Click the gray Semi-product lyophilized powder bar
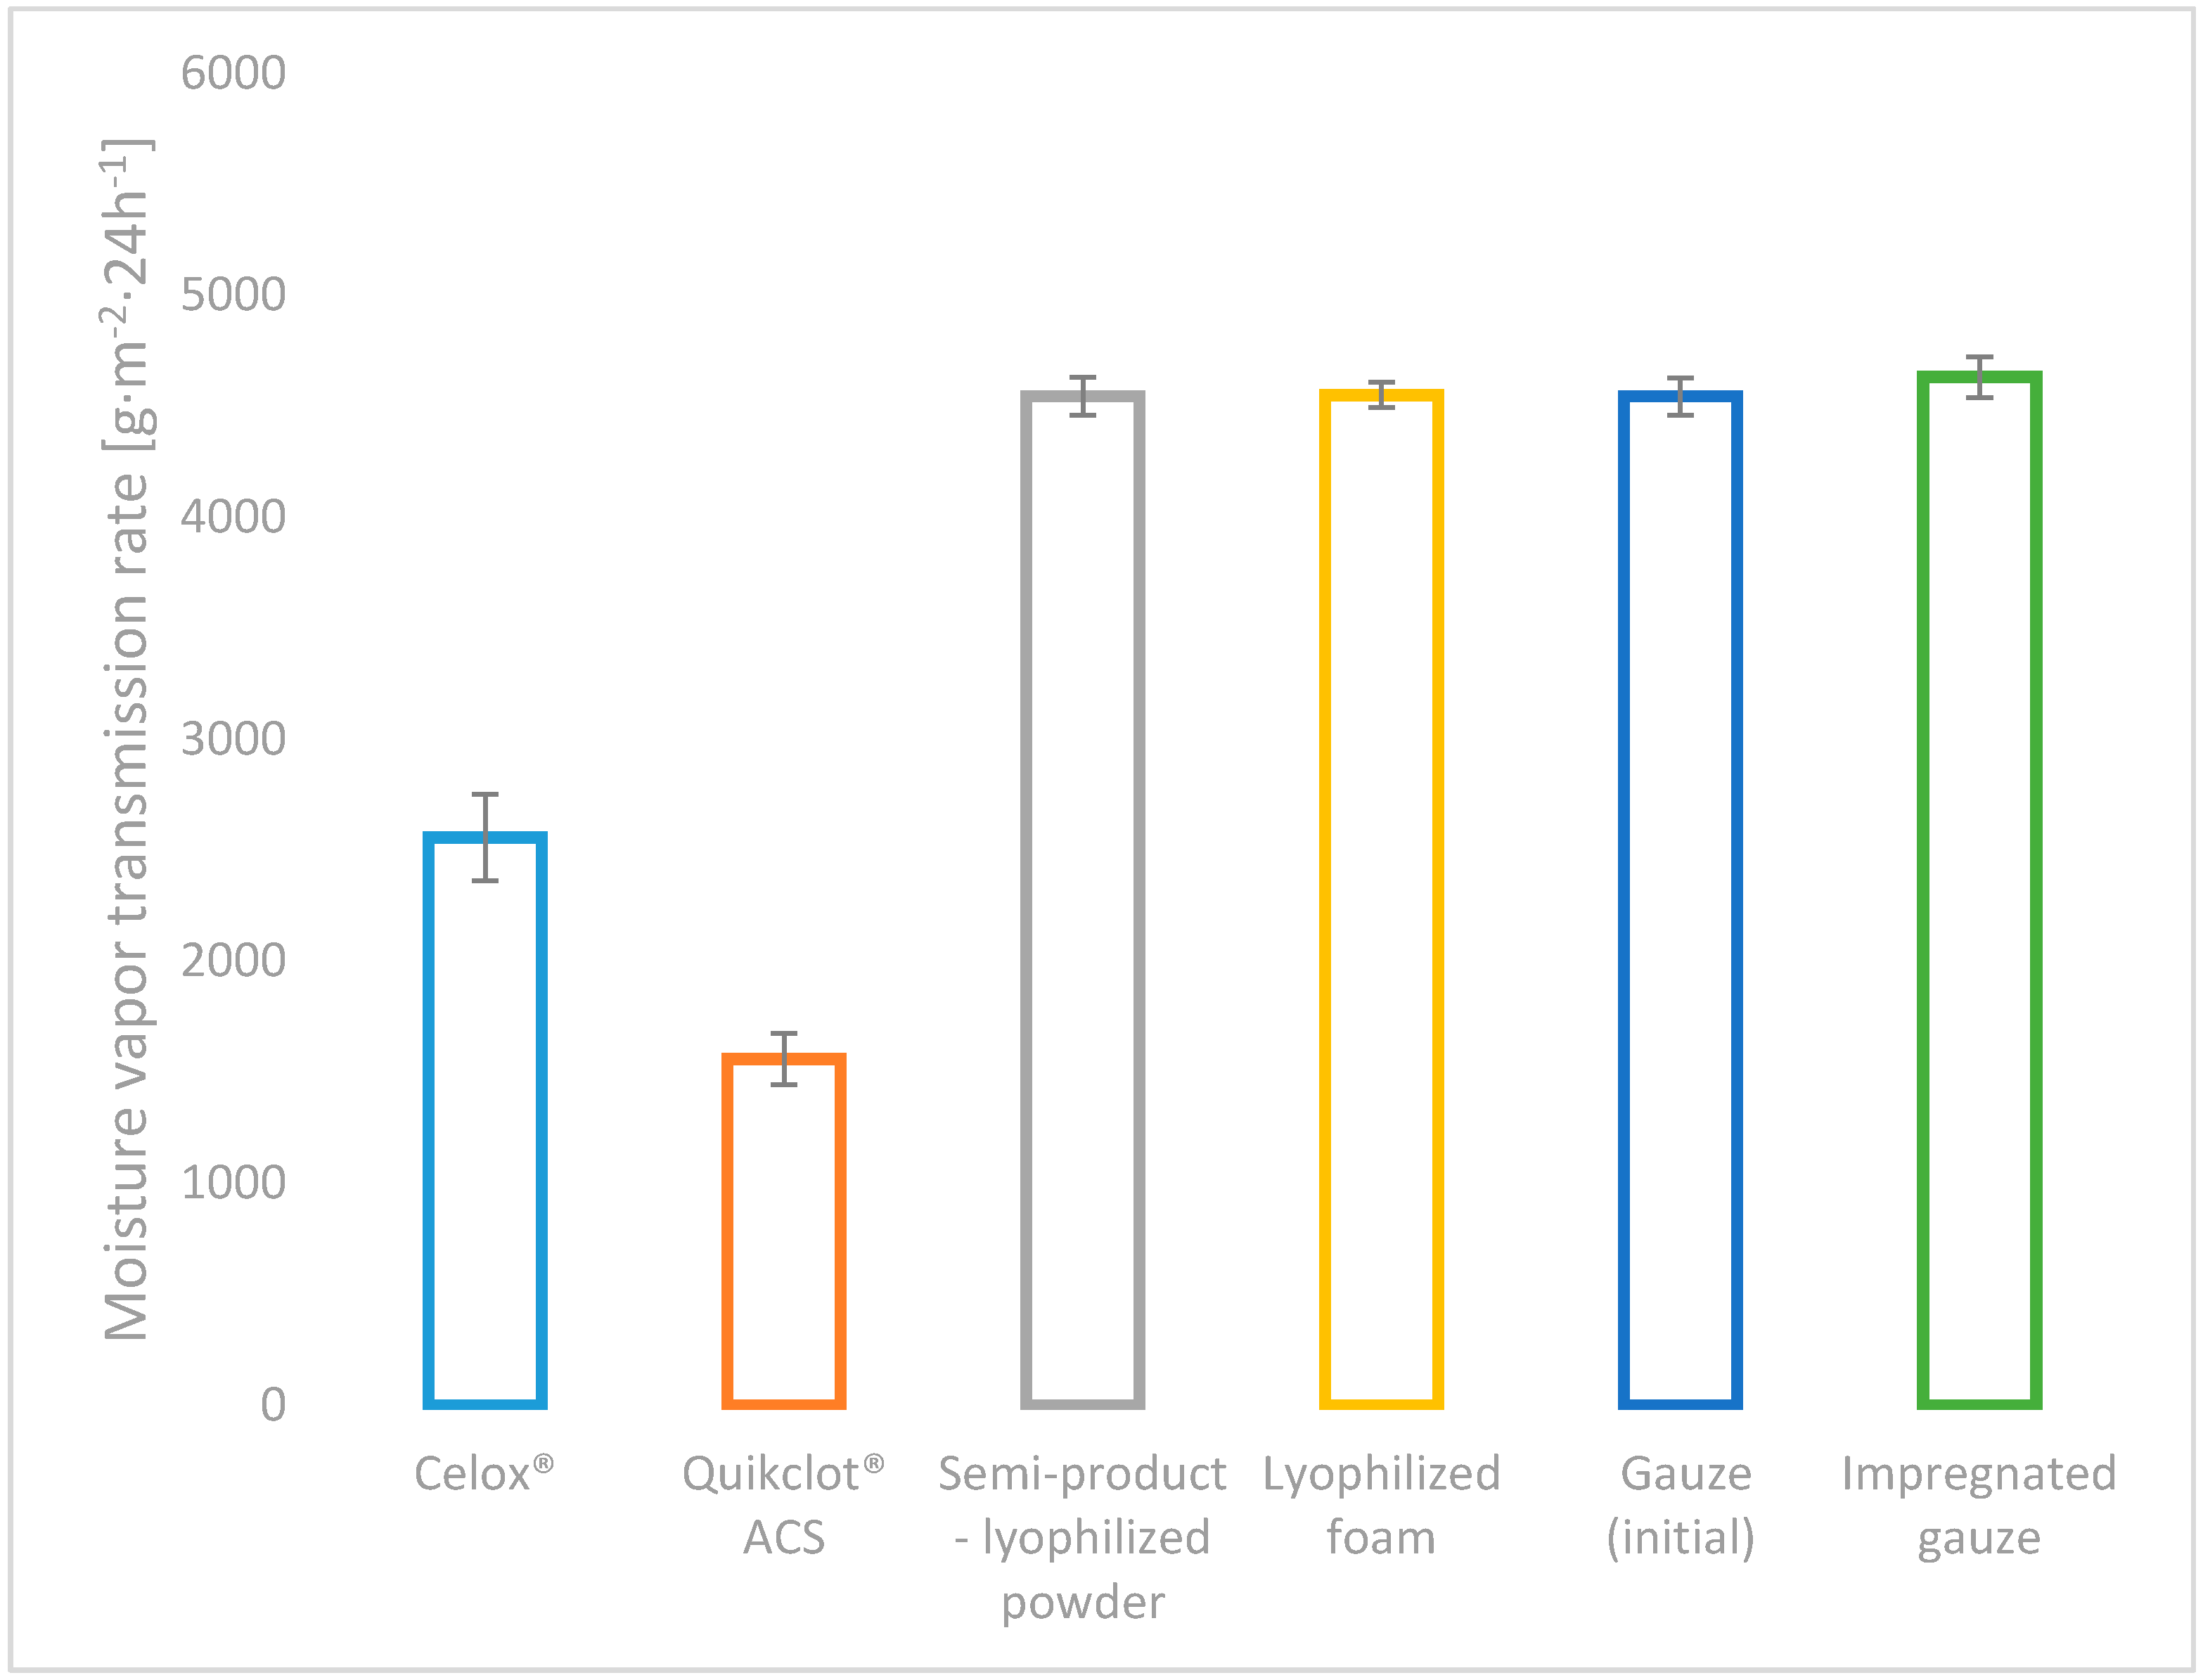This screenshot has height=1680, width=2203. point(1082,900)
